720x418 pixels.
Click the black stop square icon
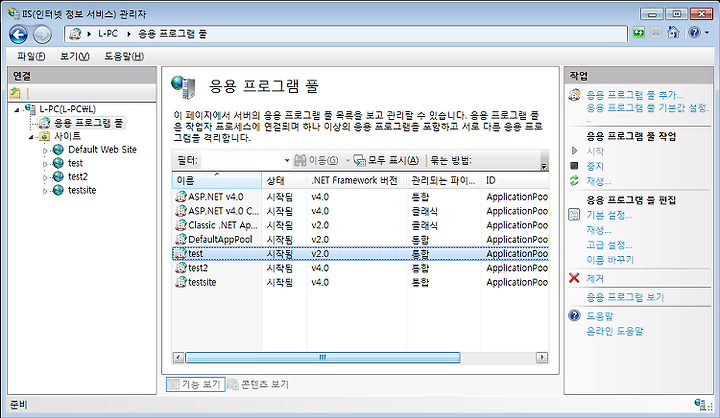(x=574, y=166)
